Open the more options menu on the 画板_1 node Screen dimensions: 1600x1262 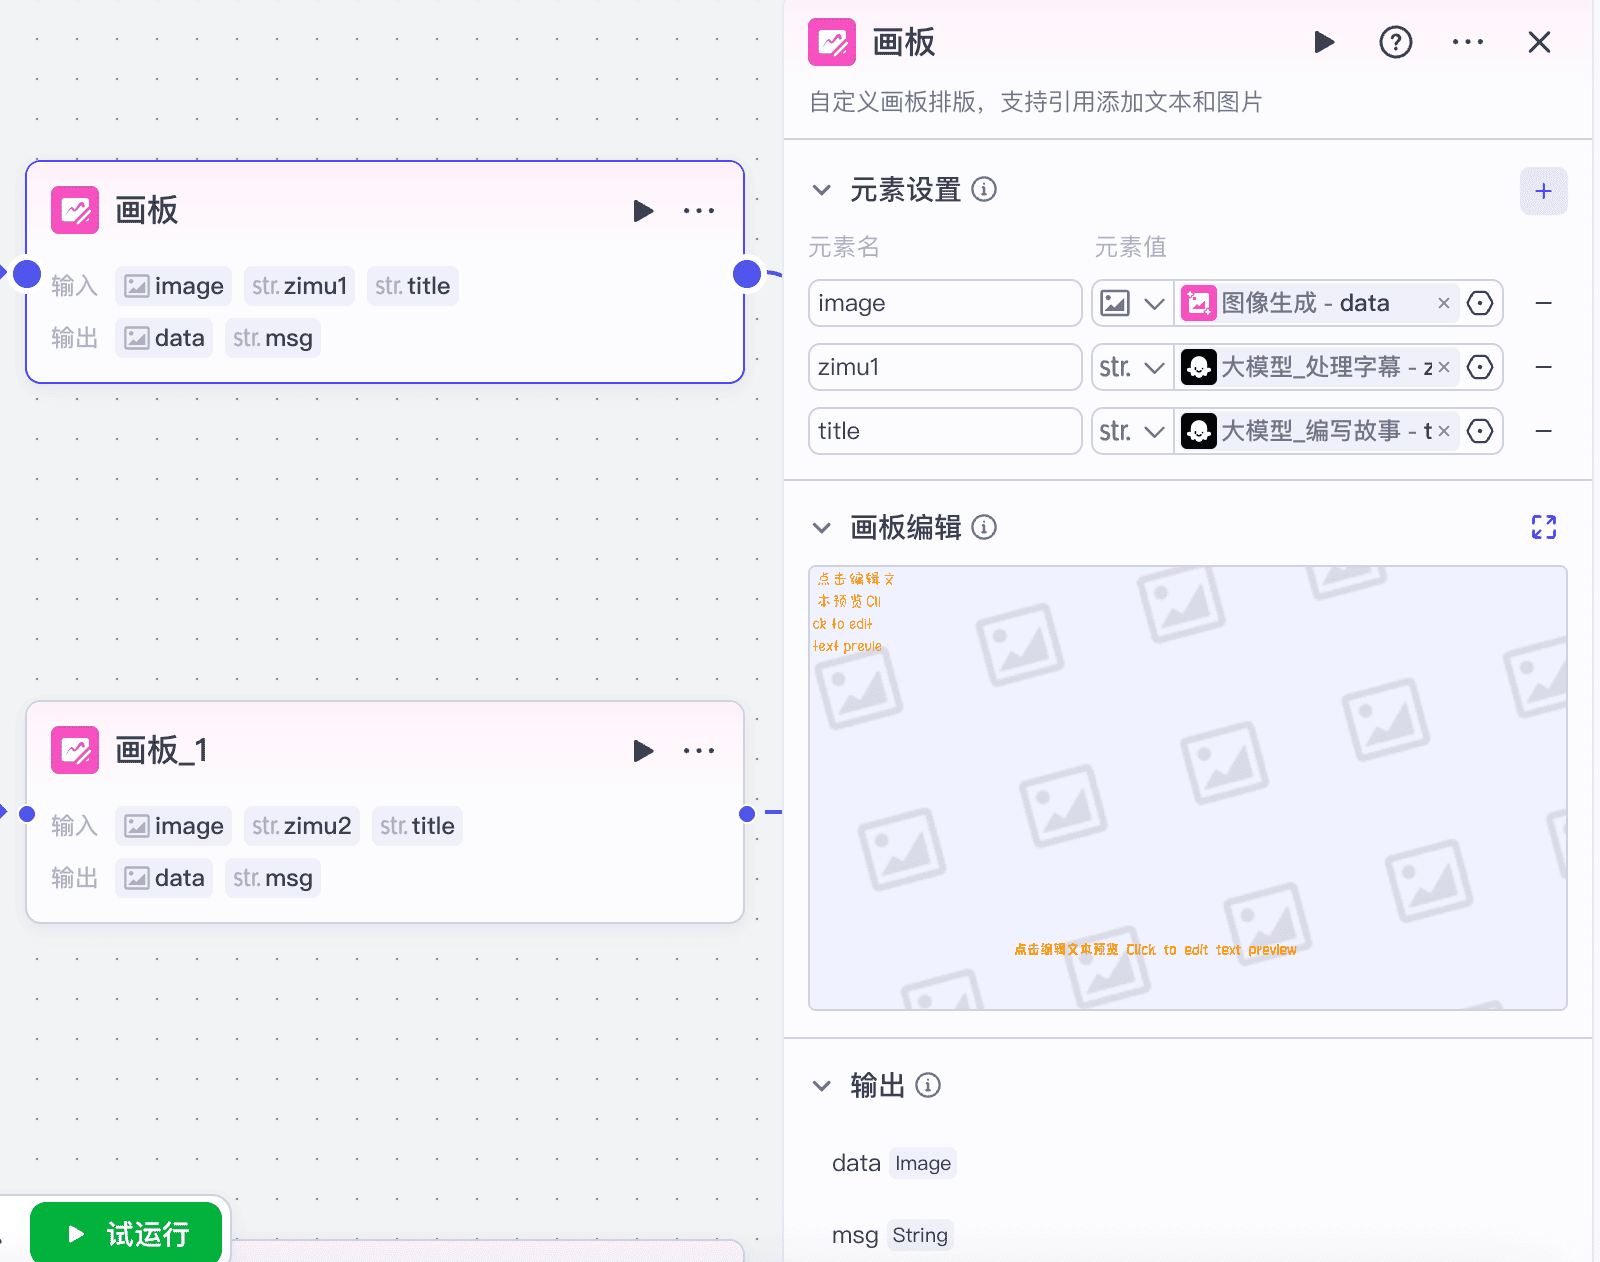(699, 750)
